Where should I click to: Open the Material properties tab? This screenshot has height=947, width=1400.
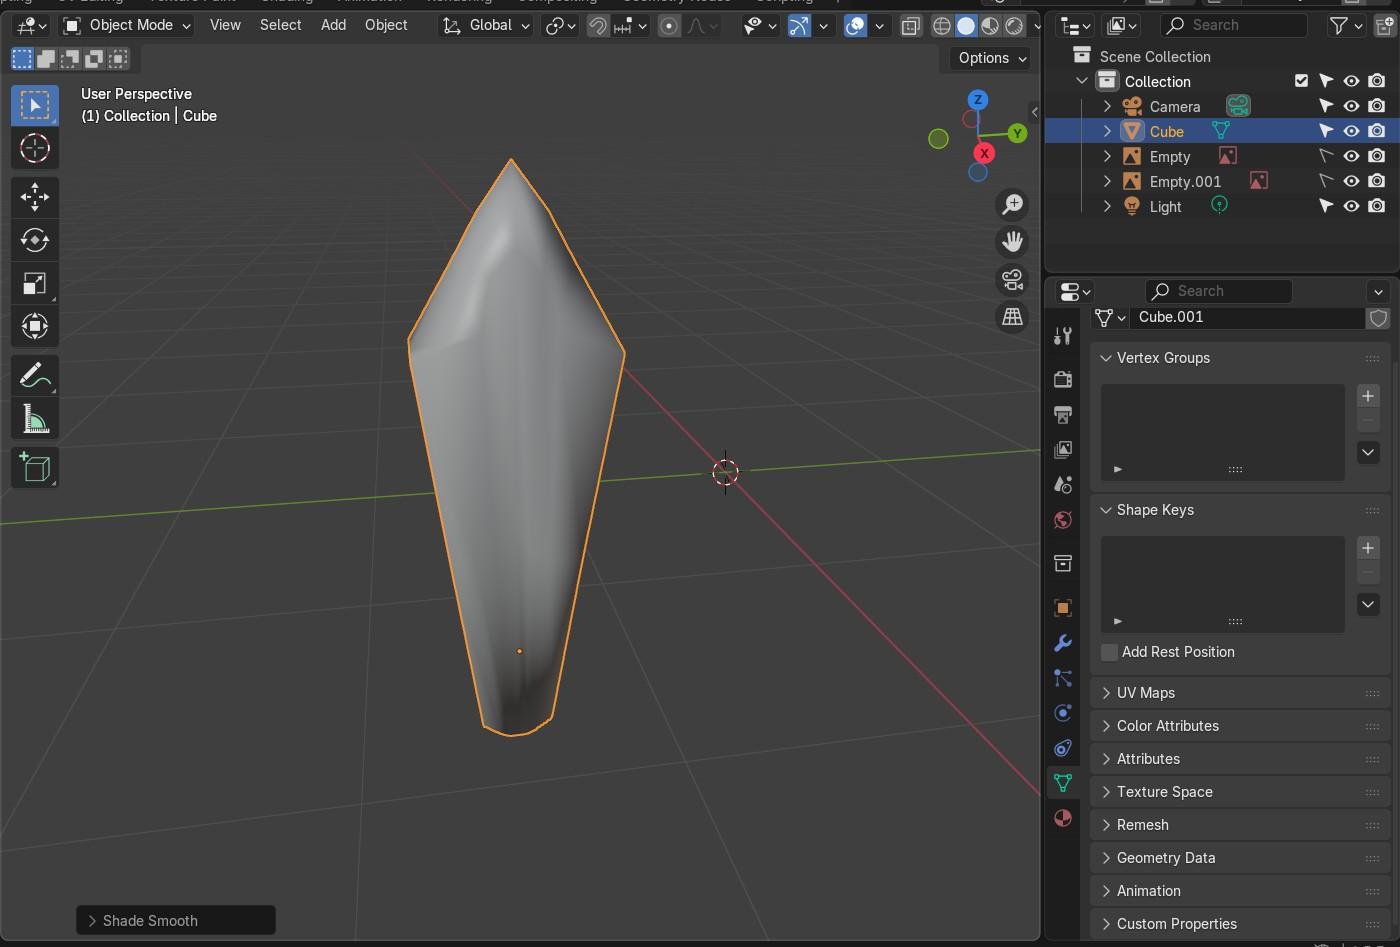click(1063, 818)
